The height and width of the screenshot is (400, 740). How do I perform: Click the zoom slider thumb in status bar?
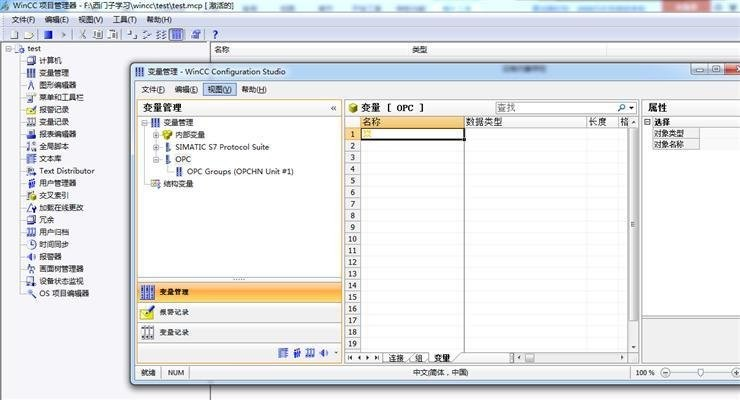coord(700,373)
